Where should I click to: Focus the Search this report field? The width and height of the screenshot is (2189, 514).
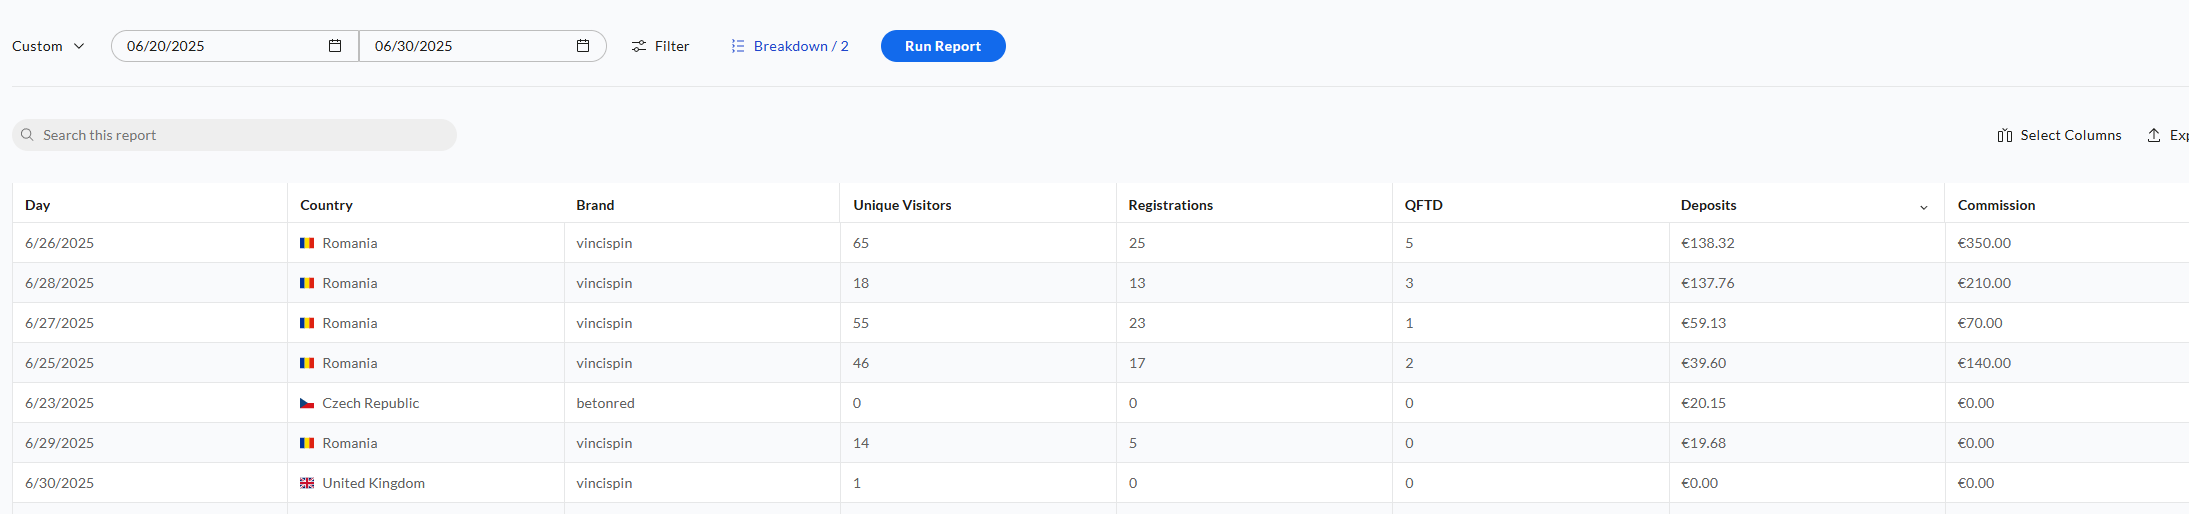tap(234, 135)
